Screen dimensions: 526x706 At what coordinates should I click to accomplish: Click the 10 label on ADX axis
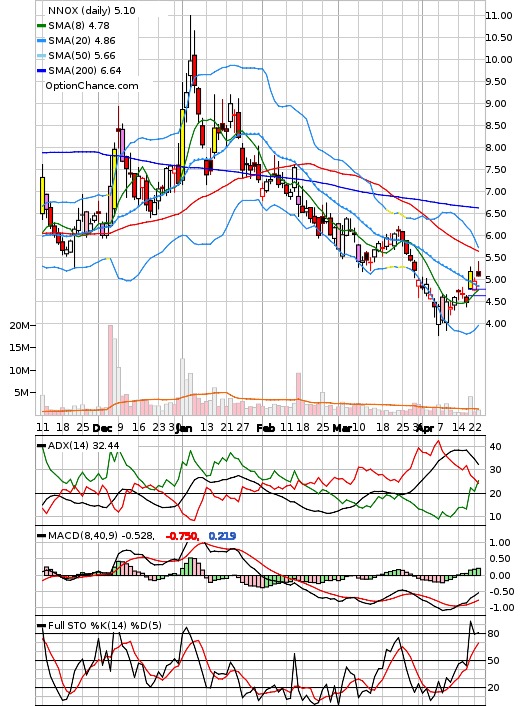(495, 516)
